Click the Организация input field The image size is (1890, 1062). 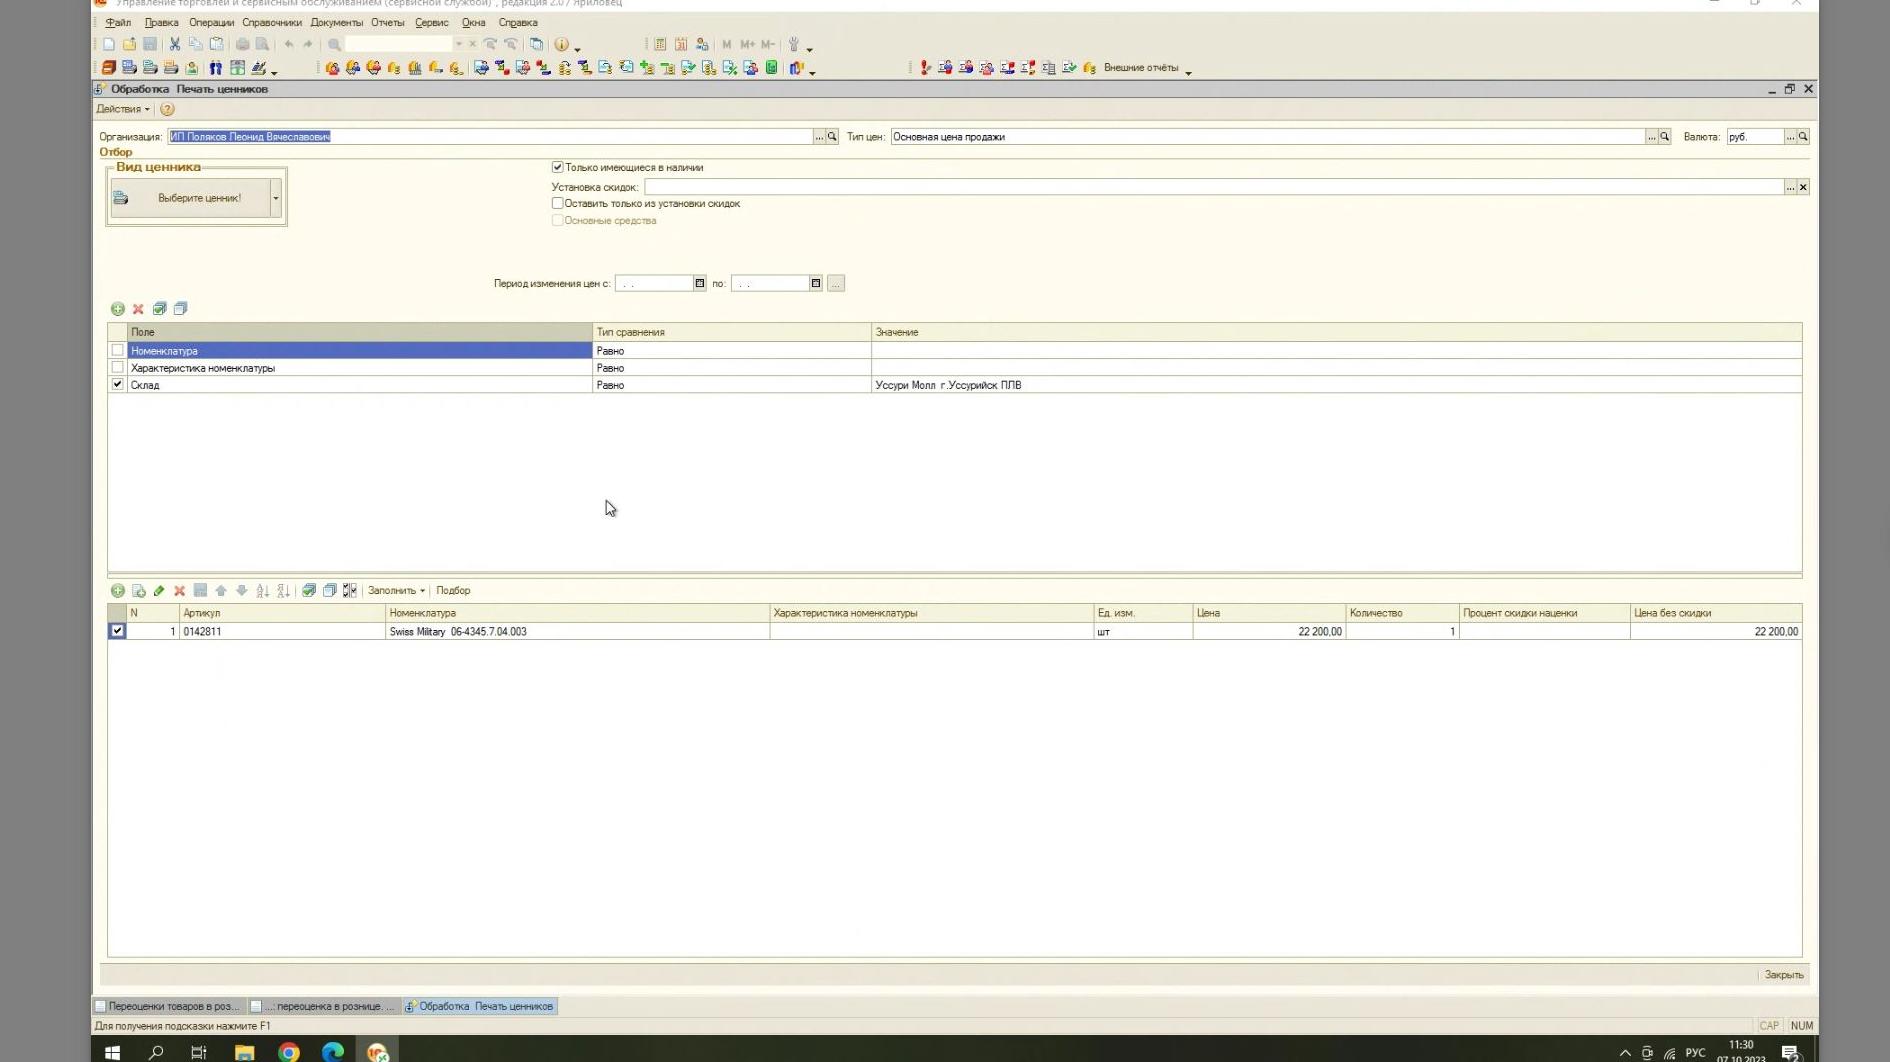(490, 137)
